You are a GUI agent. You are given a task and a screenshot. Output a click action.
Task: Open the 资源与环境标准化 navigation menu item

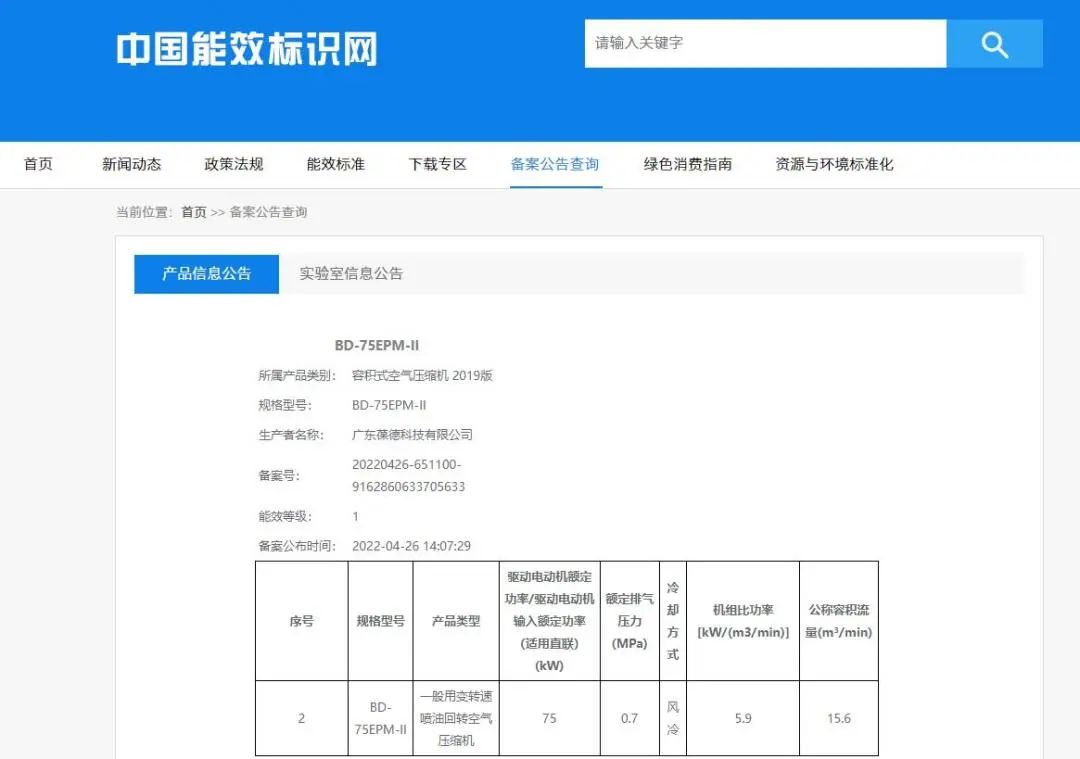pos(833,165)
